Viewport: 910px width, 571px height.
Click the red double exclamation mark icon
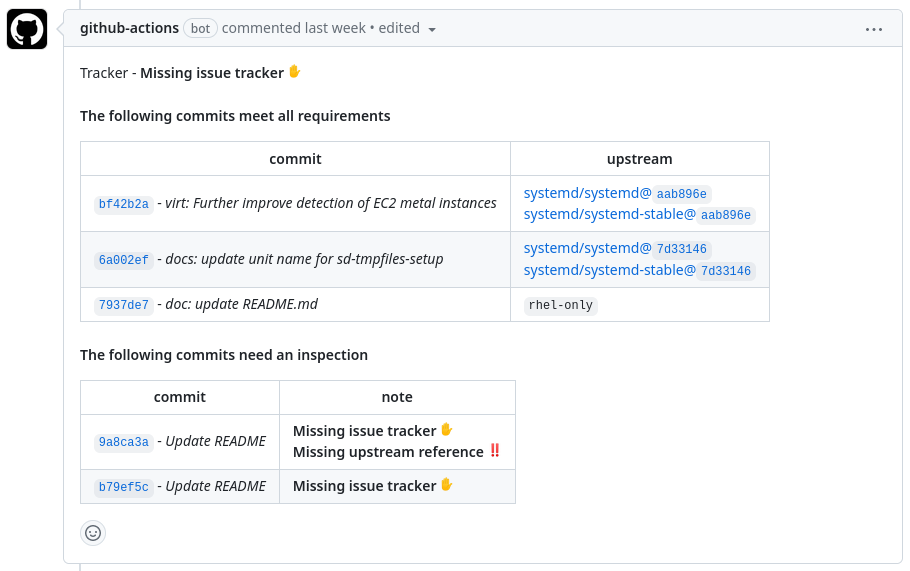pyautogui.click(x=494, y=451)
